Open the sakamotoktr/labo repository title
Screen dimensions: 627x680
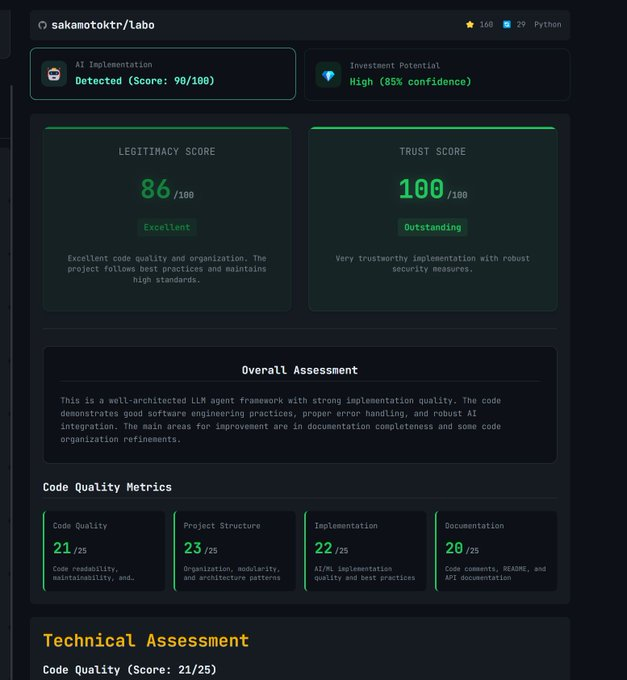click(103, 25)
